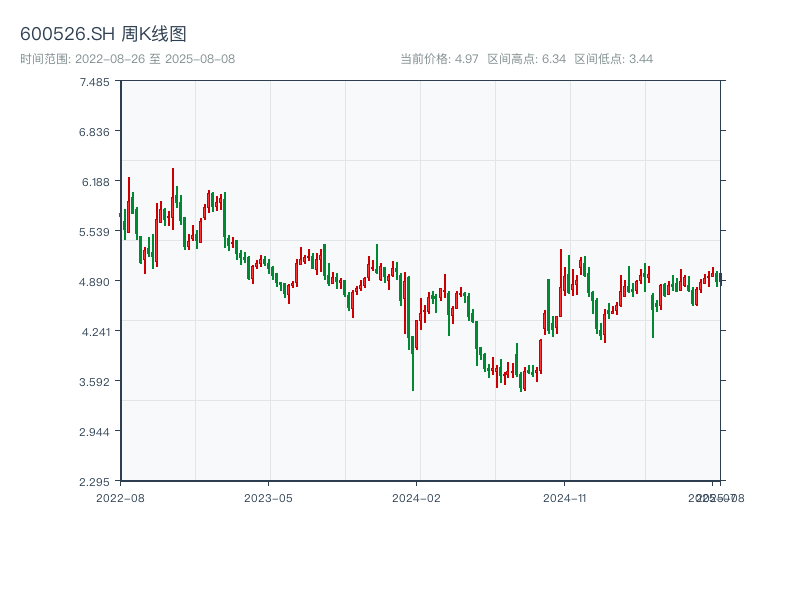The height and width of the screenshot is (600, 800).
Task: Click the chart title 600526.SH 周K线图
Action: (103, 34)
